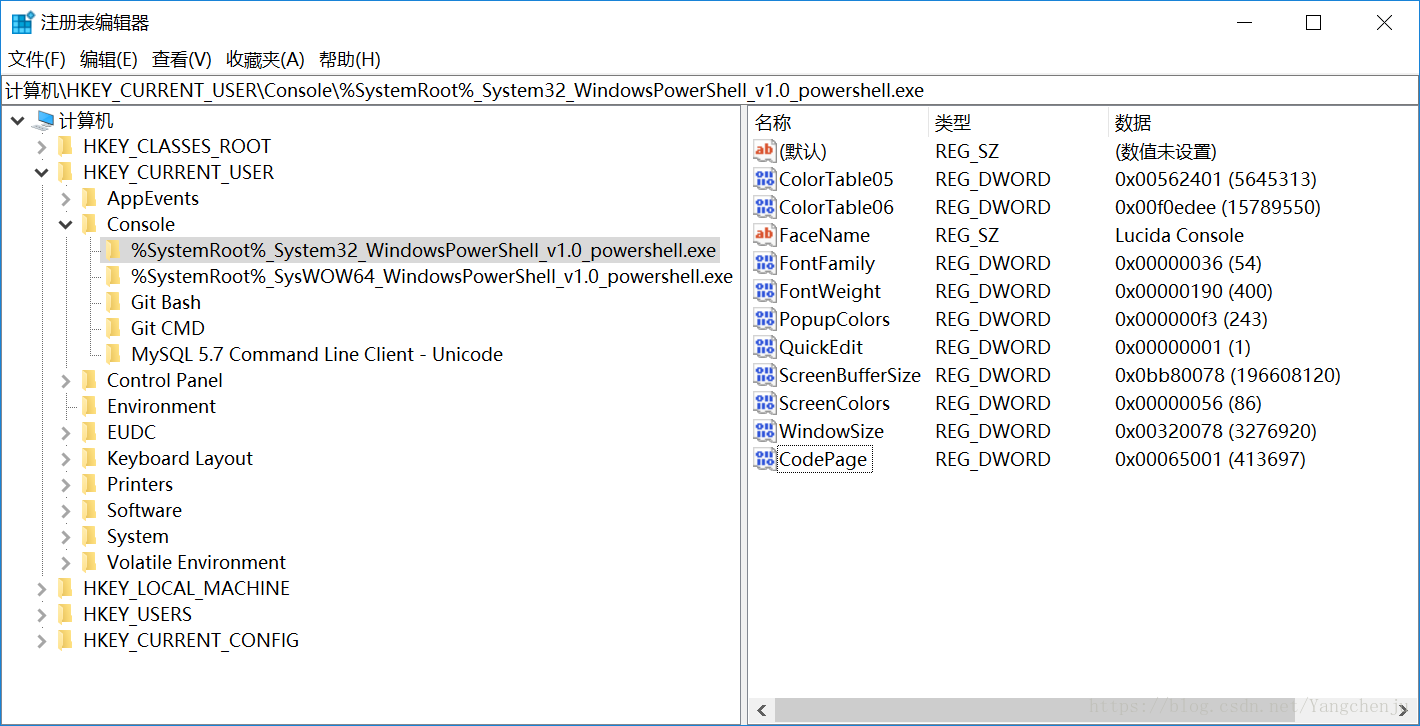Select the SysWOW64 powershell.exe key
Screen dimensions: 1420x726
pos(432,276)
